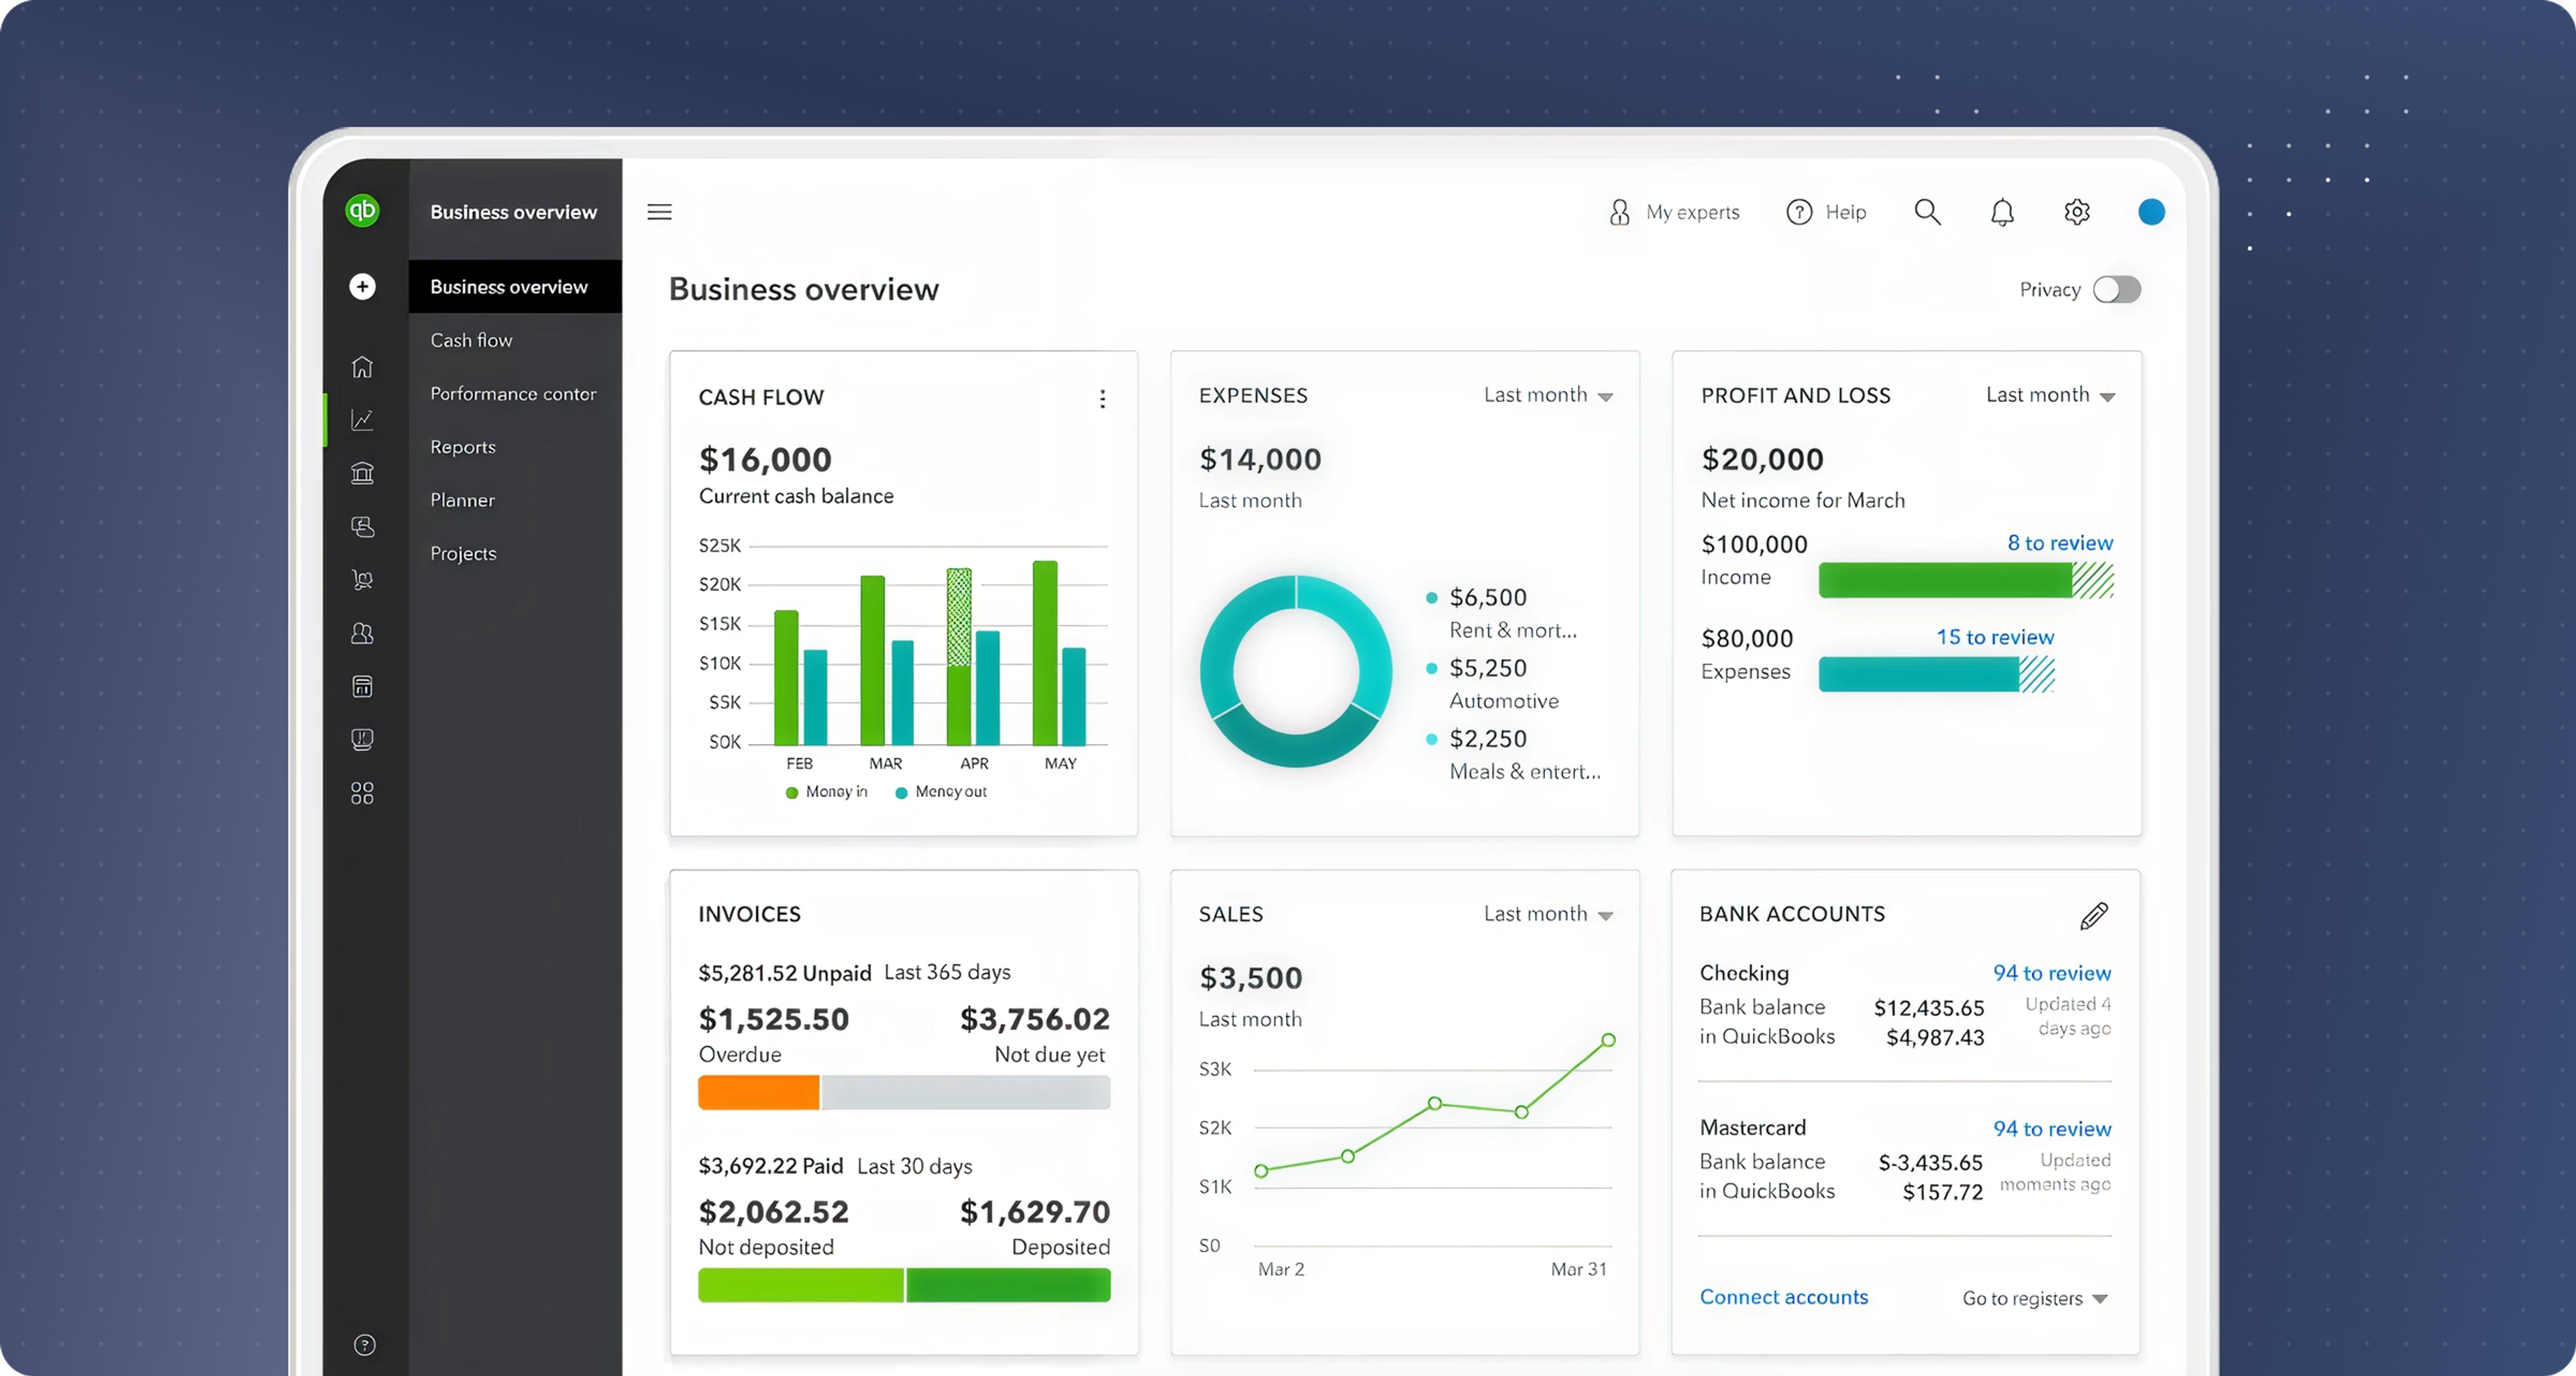
Task: Click the $16,000 current cash balance
Action: (765, 460)
